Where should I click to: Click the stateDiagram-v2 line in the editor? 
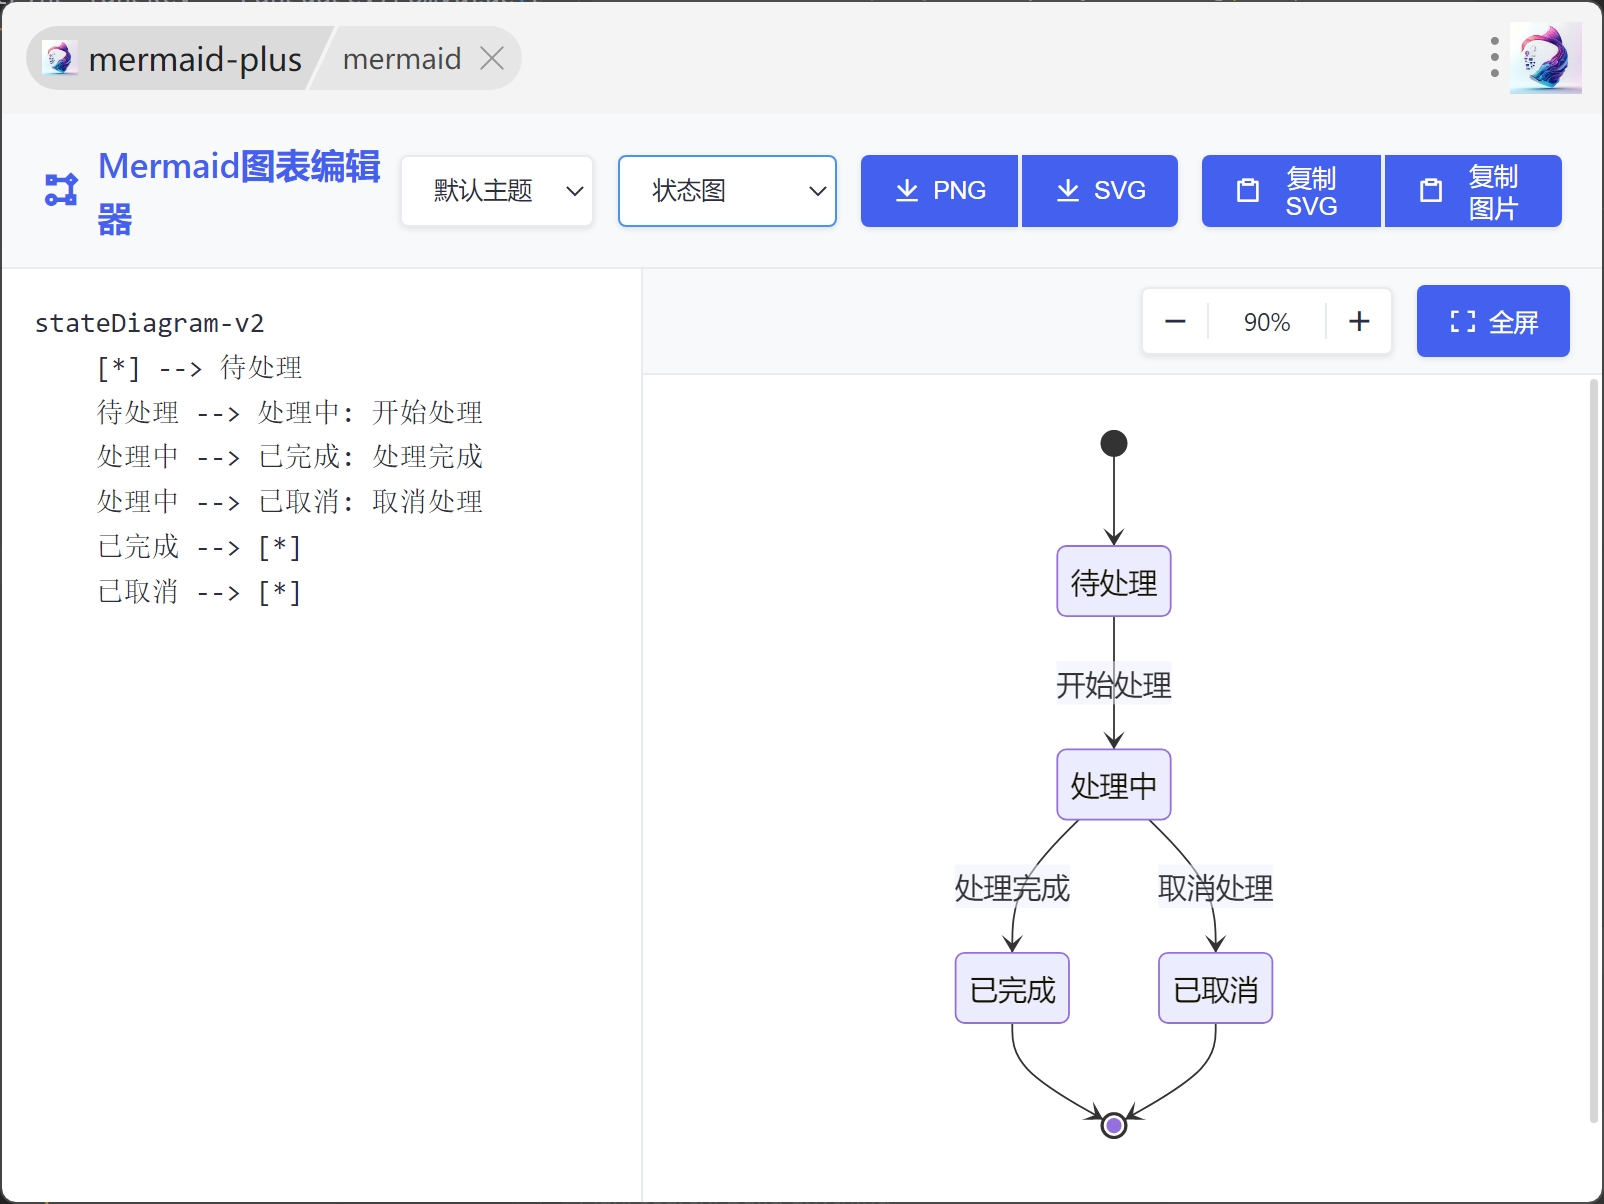[150, 323]
